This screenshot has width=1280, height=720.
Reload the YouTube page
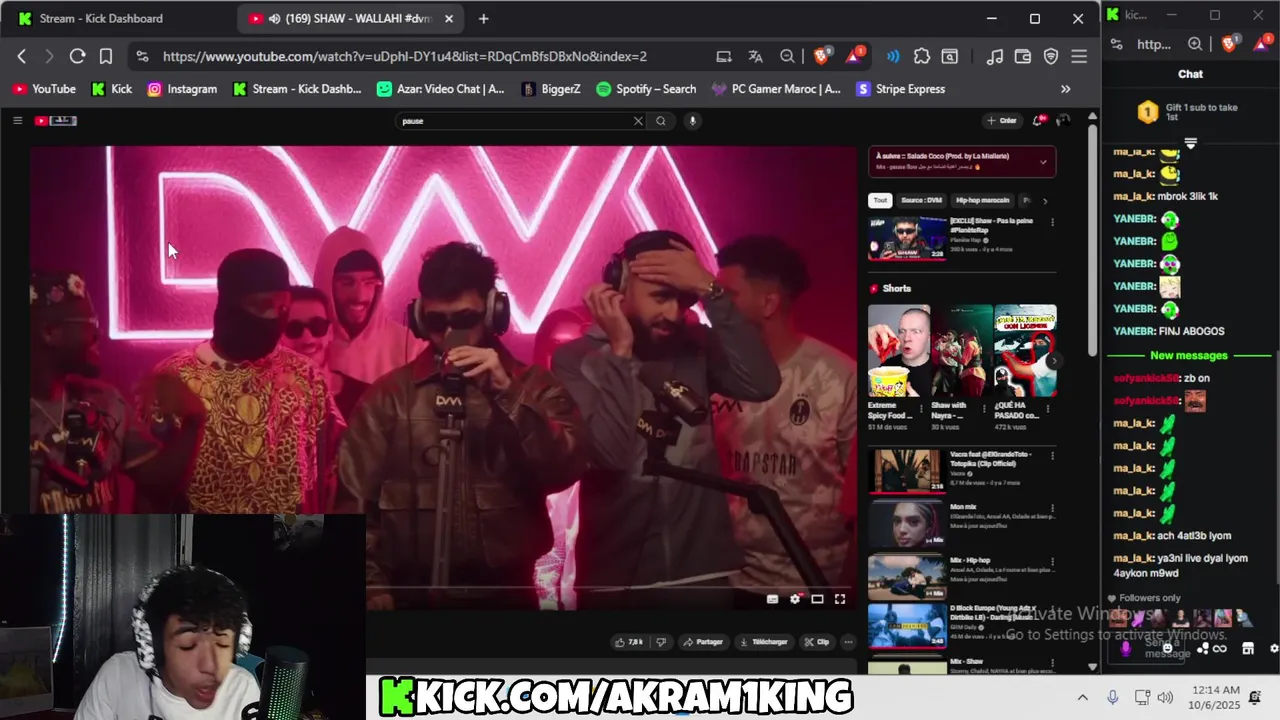[77, 56]
